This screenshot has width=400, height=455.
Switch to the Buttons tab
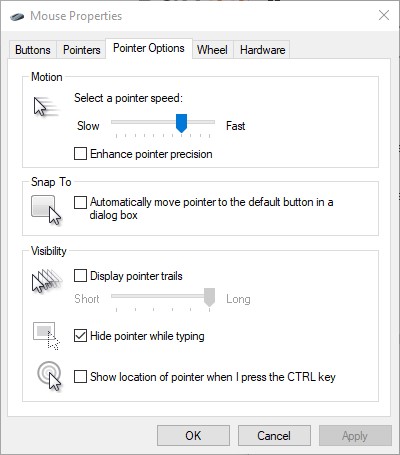coord(33,50)
